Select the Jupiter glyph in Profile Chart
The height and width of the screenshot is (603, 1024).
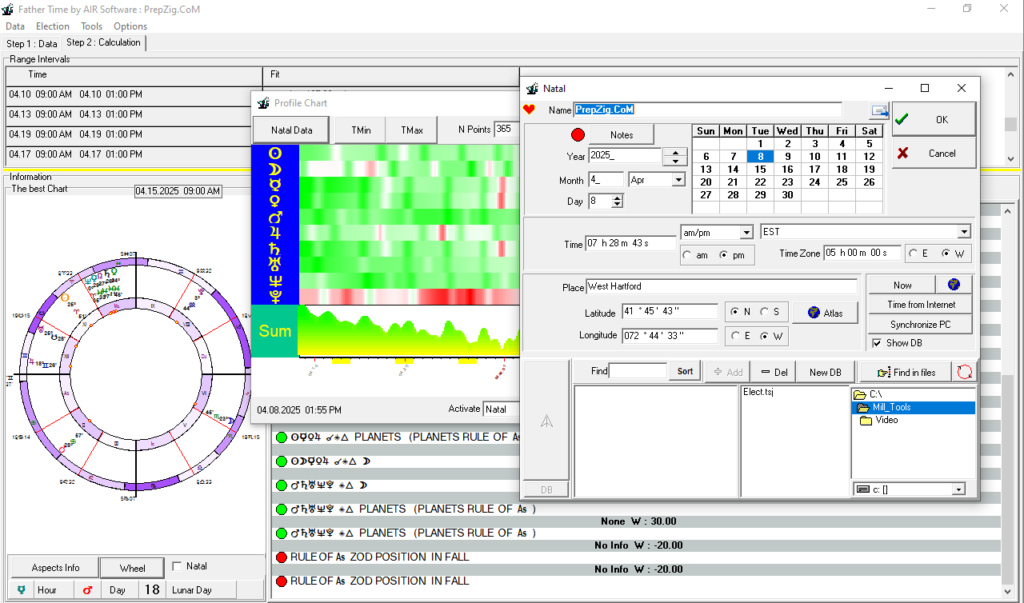tap(275, 233)
